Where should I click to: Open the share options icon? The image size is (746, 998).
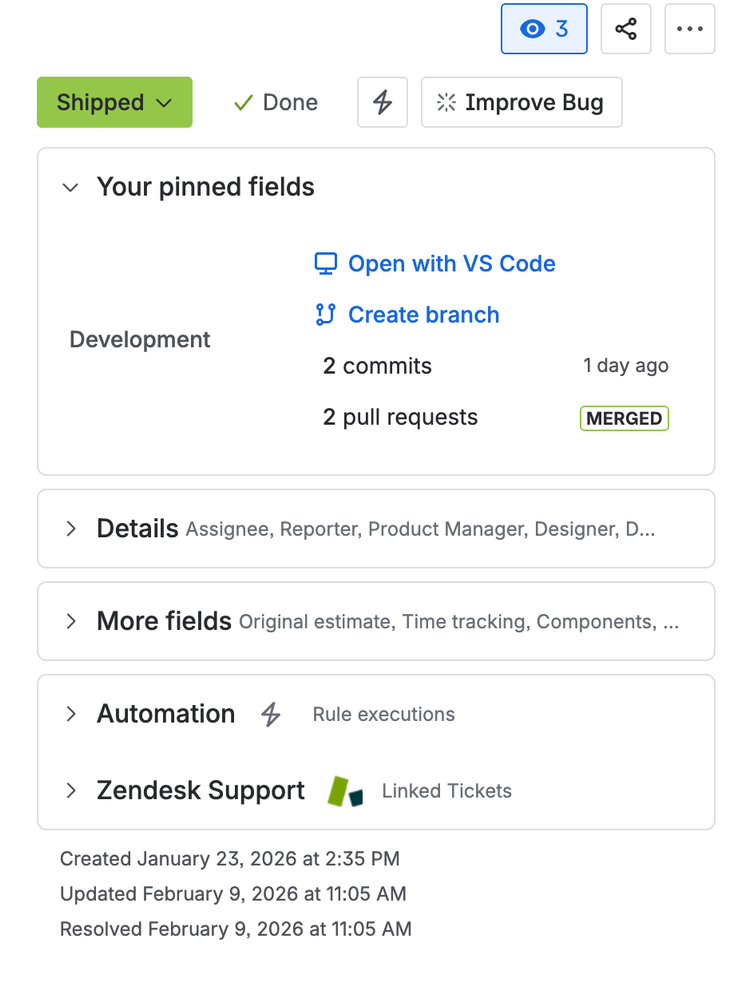point(625,29)
